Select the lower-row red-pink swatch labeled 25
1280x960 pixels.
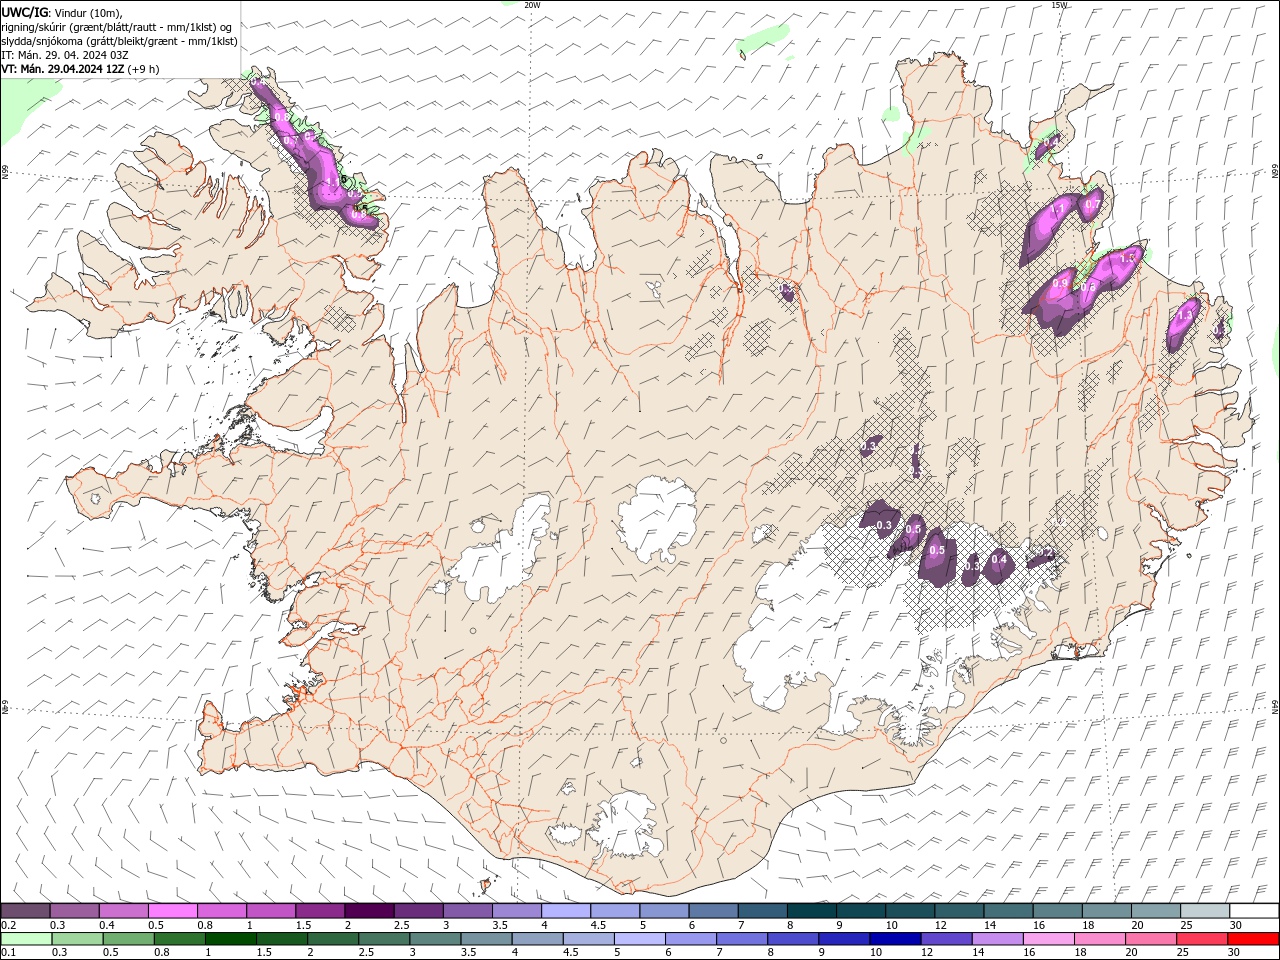pyautogui.click(x=1200, y=939)
